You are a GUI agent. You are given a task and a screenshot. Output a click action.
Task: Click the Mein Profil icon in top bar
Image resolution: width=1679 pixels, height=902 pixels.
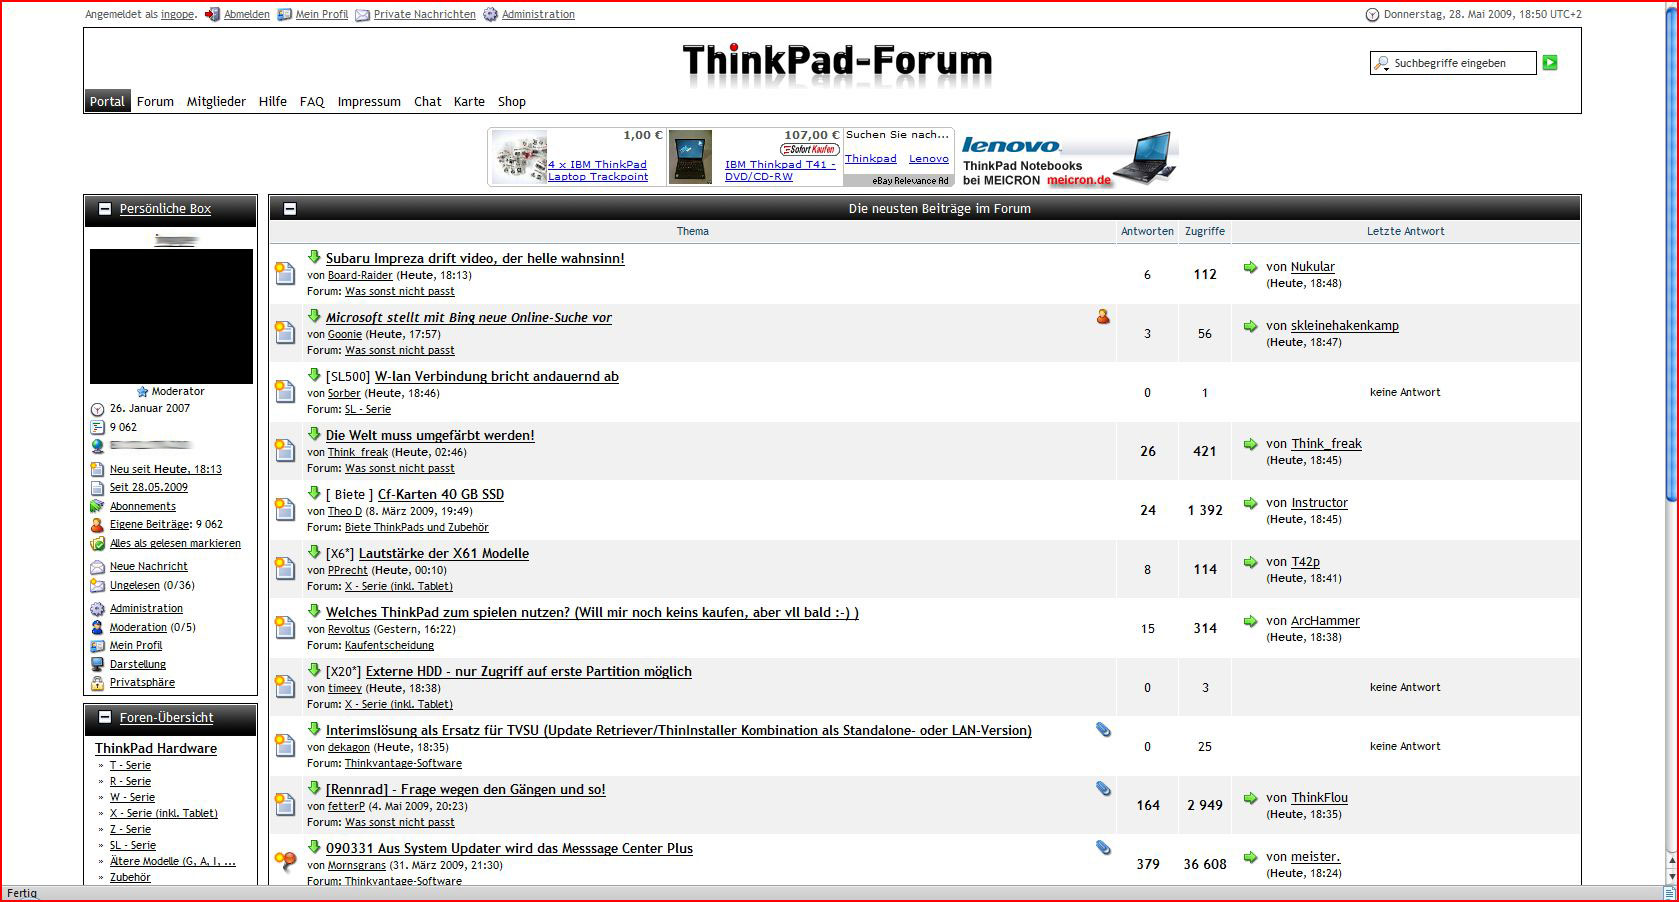(284, 15)
